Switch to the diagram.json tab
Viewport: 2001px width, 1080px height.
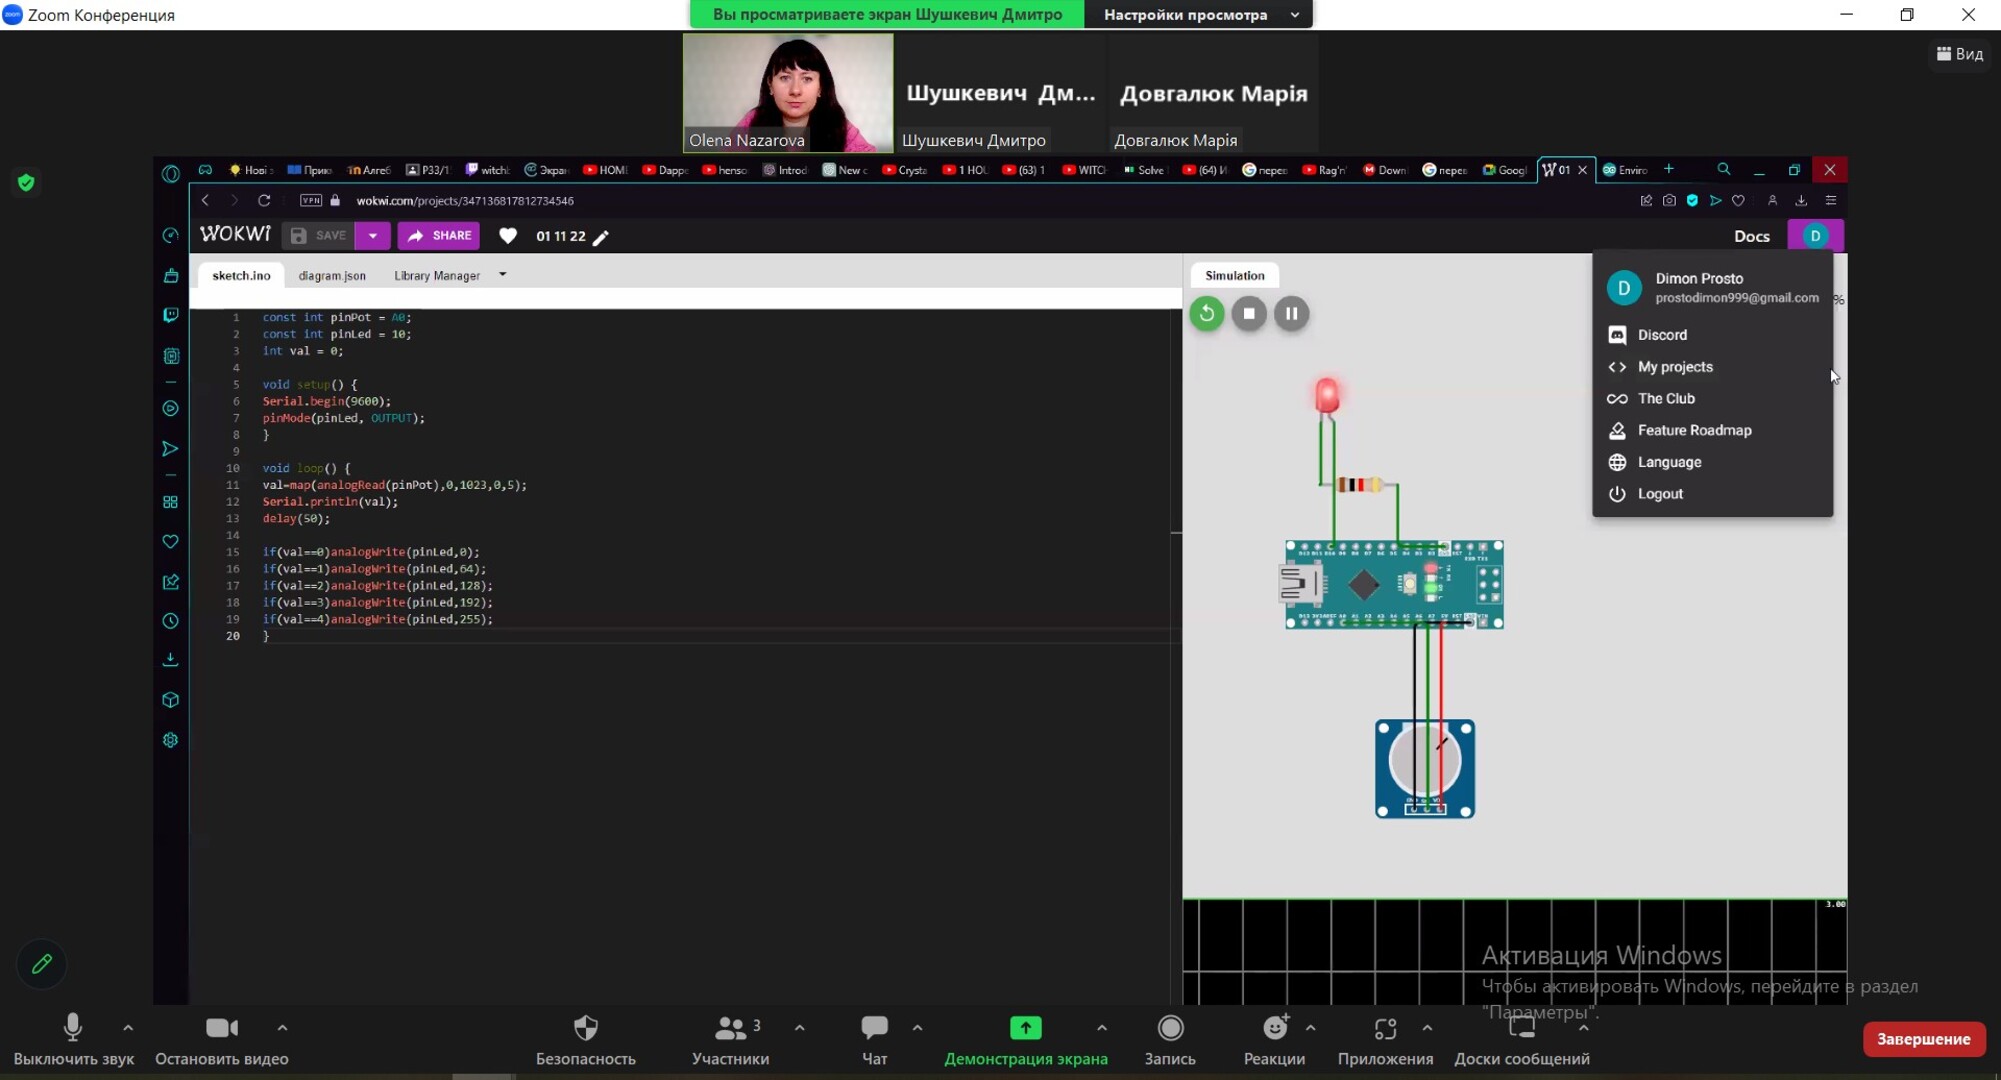332,276
